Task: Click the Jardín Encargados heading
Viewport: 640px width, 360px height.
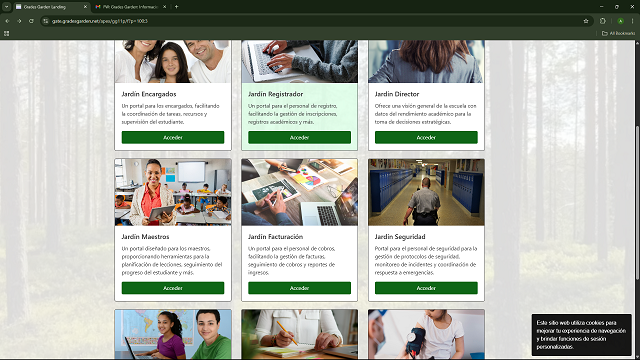Action: click(149, 94)
